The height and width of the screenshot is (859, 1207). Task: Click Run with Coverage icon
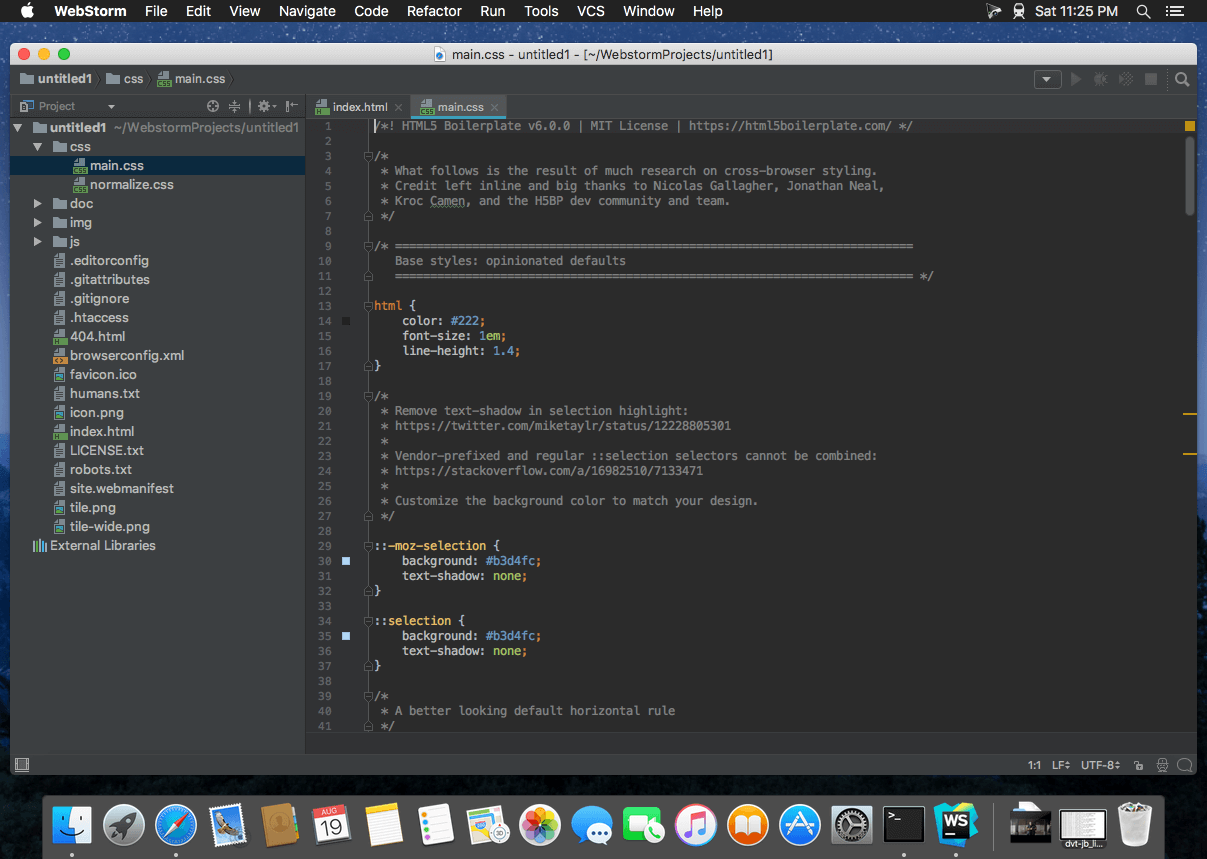point(1126,79)
